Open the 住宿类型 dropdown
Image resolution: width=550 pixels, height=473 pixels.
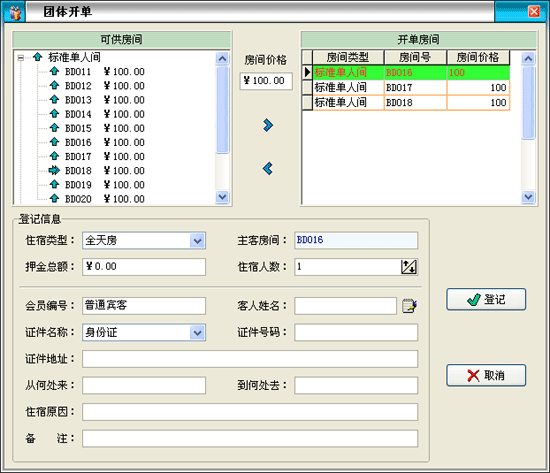pos(197,241)
